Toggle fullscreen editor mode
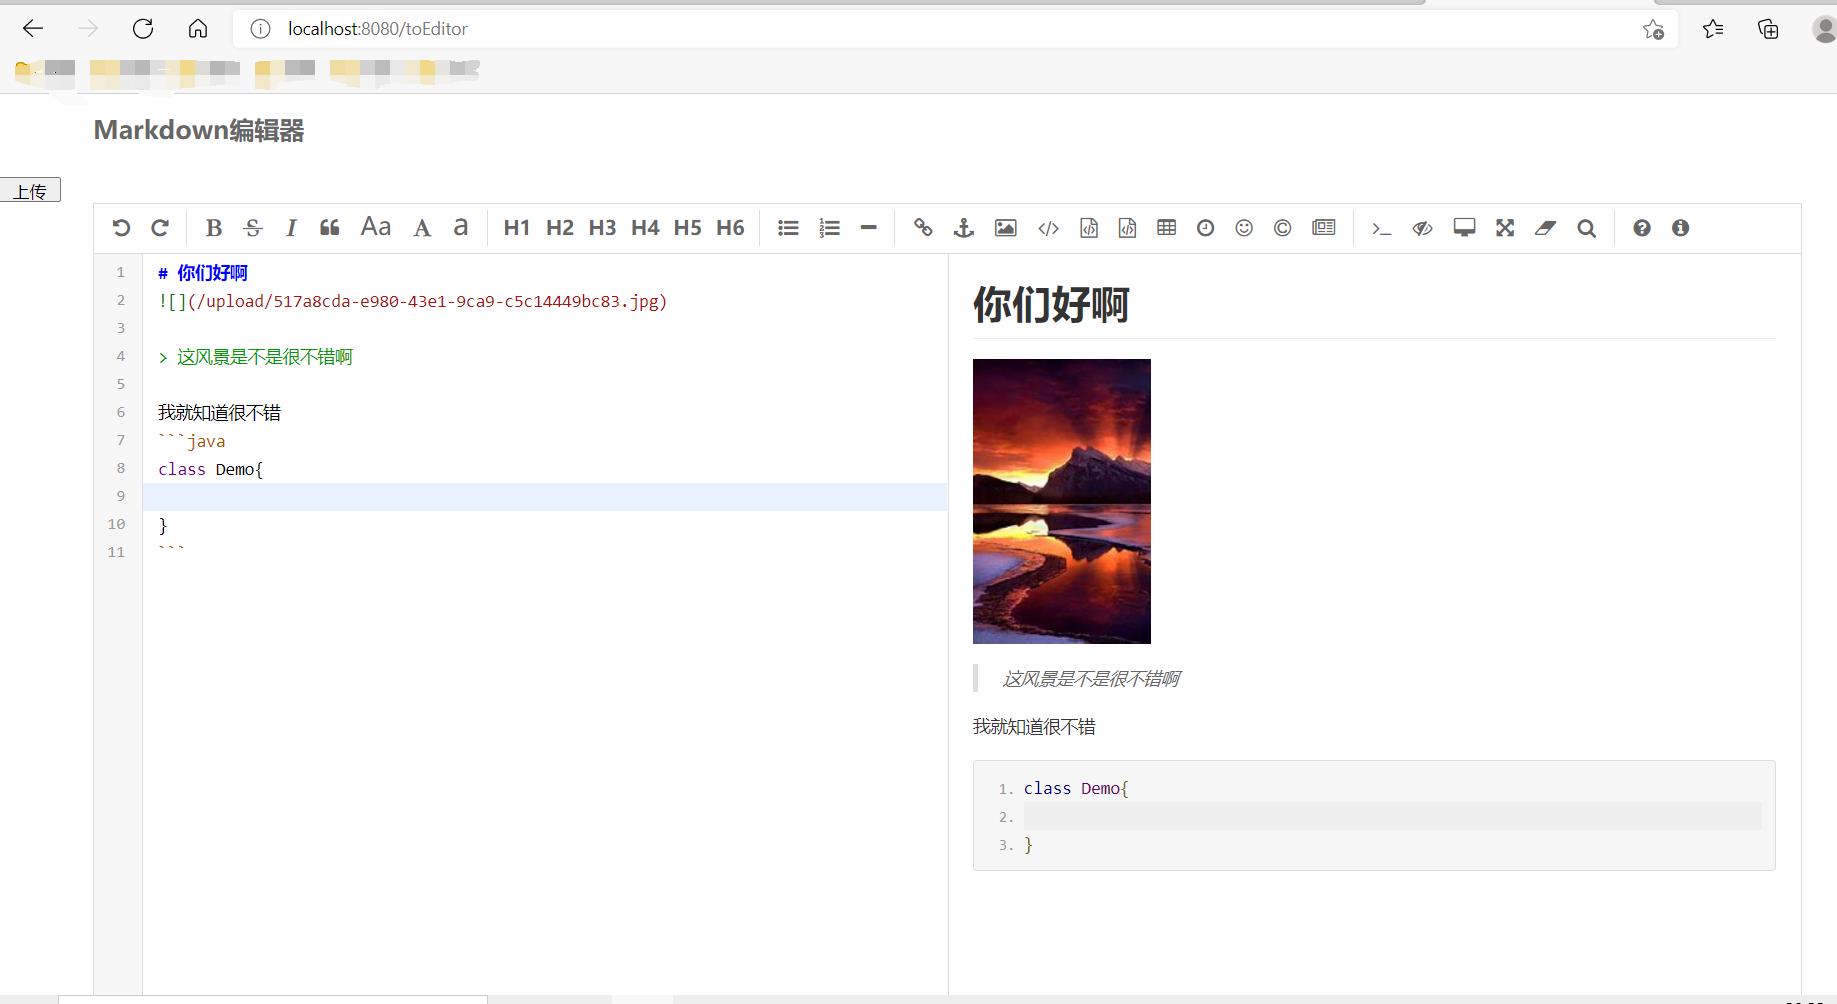Image resolution: width=1837 pixels, height=1004 pixels. [x=1505, y=228]
